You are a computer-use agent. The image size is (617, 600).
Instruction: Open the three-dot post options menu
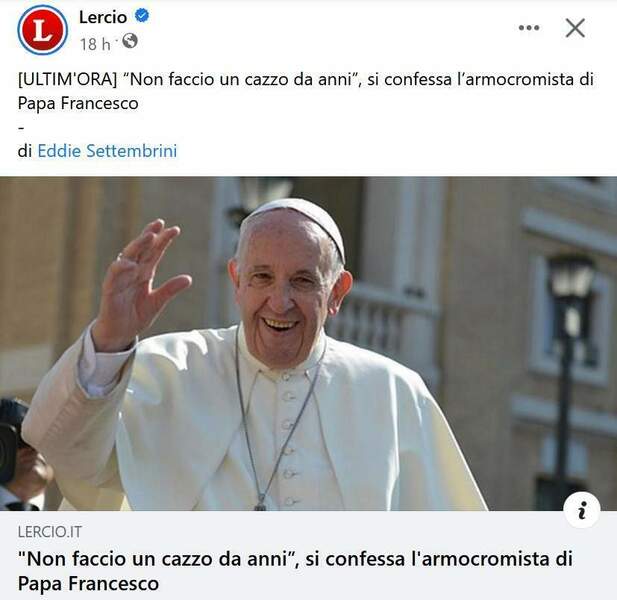point(529,28)
